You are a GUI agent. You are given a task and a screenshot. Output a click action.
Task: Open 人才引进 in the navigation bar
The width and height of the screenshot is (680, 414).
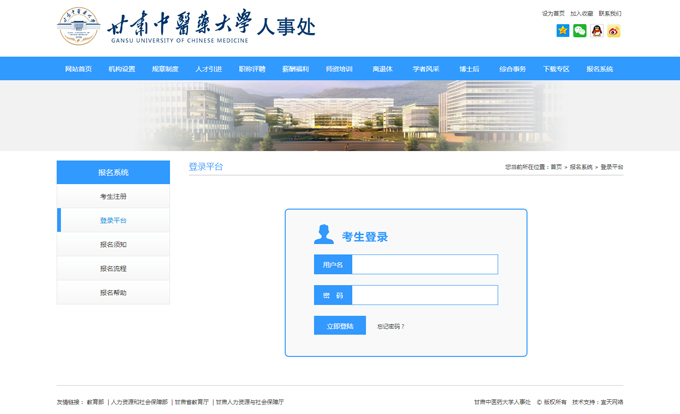(209, 69)
